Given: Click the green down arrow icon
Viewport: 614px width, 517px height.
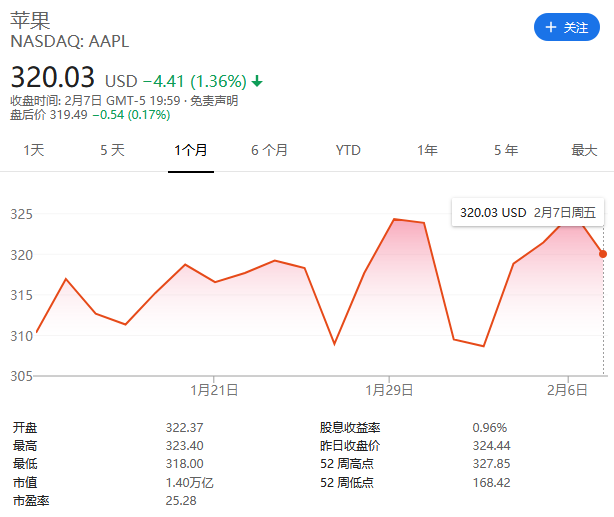Looking at the screenshot, I should [x=257, y=80].
